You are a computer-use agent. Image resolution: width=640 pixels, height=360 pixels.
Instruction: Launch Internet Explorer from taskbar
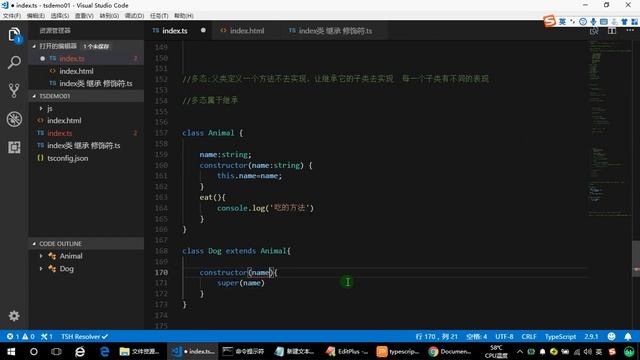(x=80, y=351)
